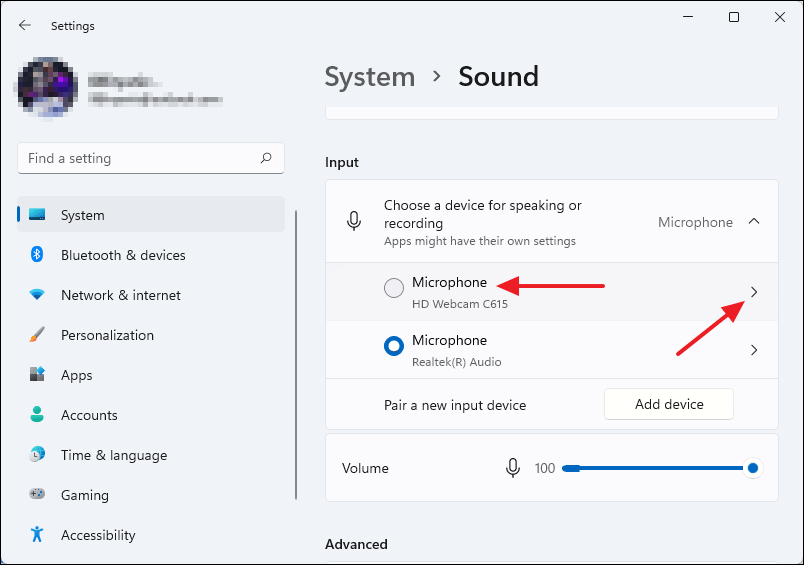
Task: Click the Network & internet wifi icon
Action: pos(37,295)
